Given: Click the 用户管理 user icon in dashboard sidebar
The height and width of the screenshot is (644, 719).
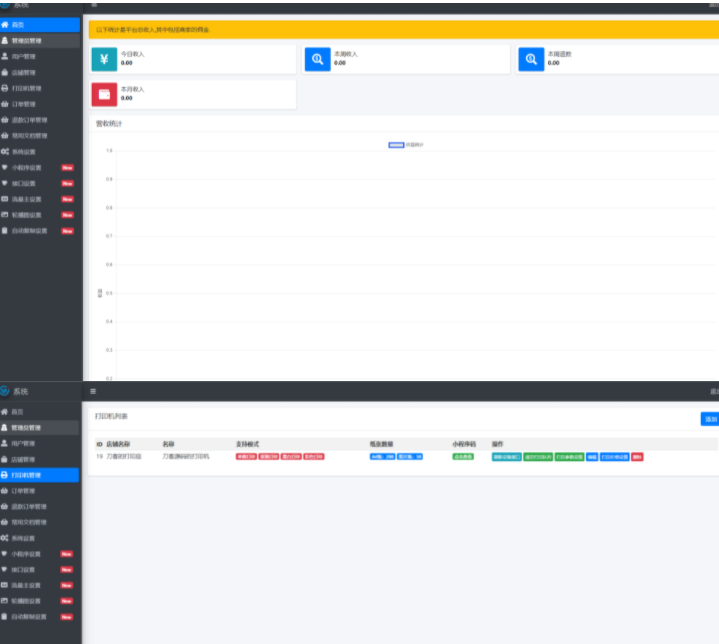Looking at the screenshot, I should tap(5, 56).
